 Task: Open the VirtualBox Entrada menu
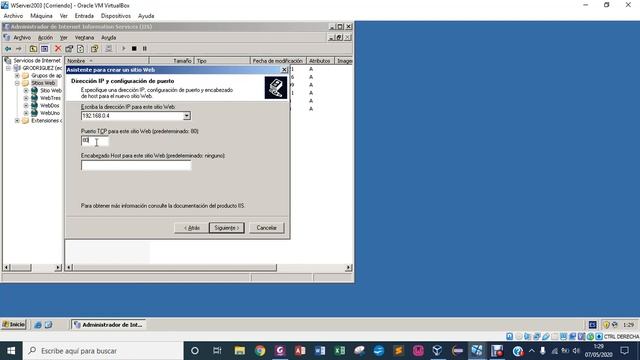(x=84, y=16)
